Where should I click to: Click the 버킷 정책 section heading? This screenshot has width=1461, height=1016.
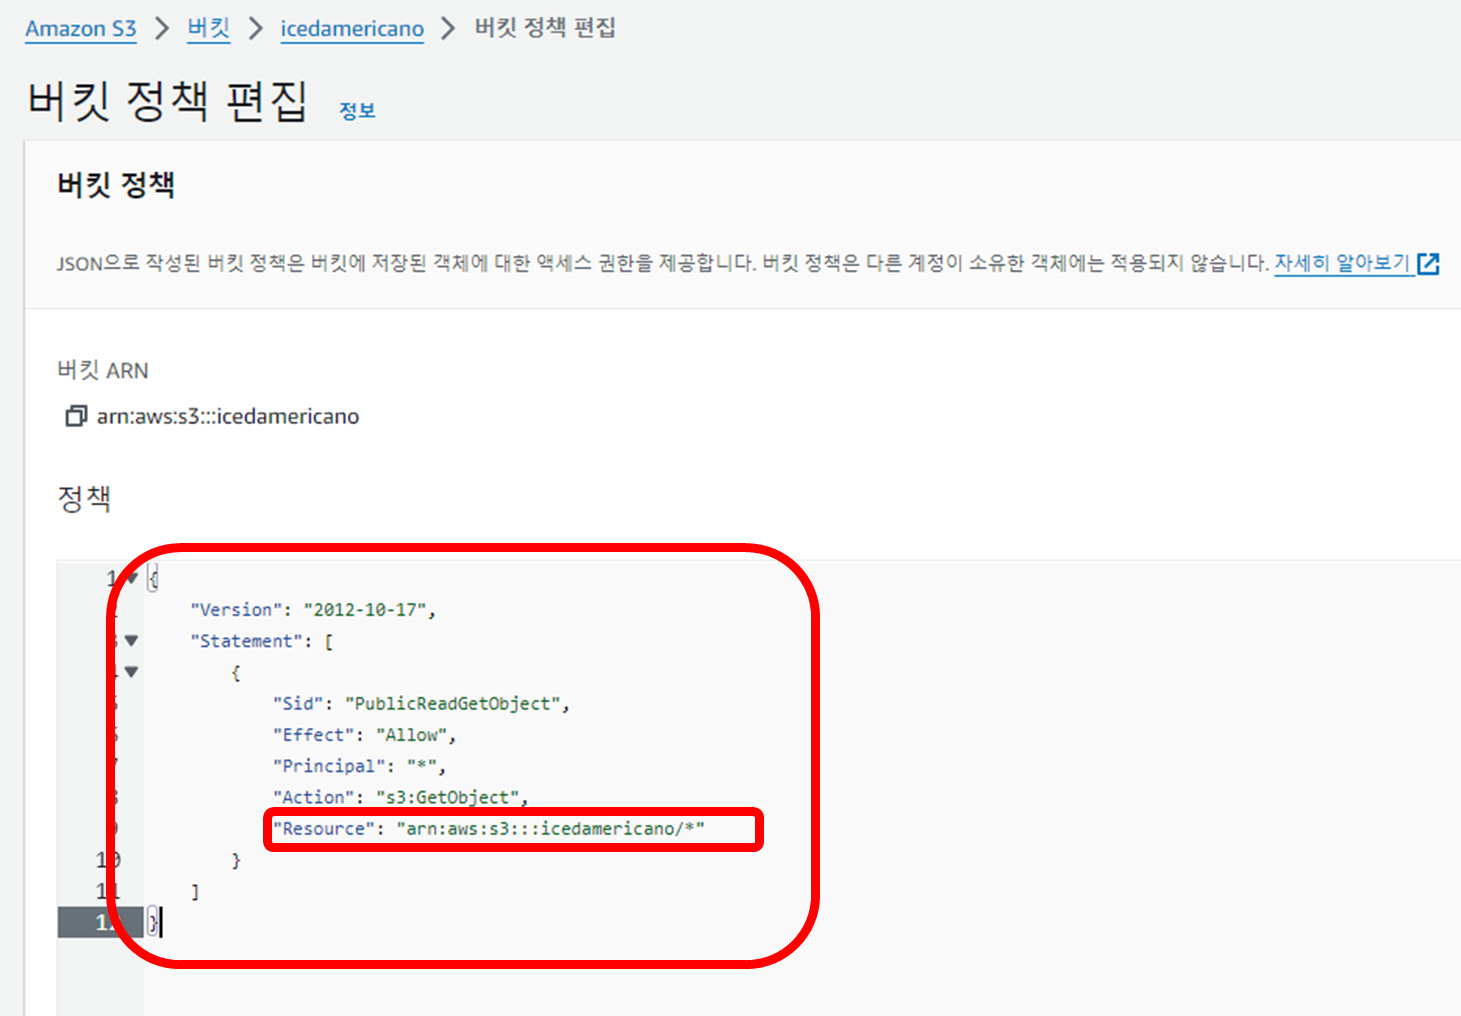point(116,185)
